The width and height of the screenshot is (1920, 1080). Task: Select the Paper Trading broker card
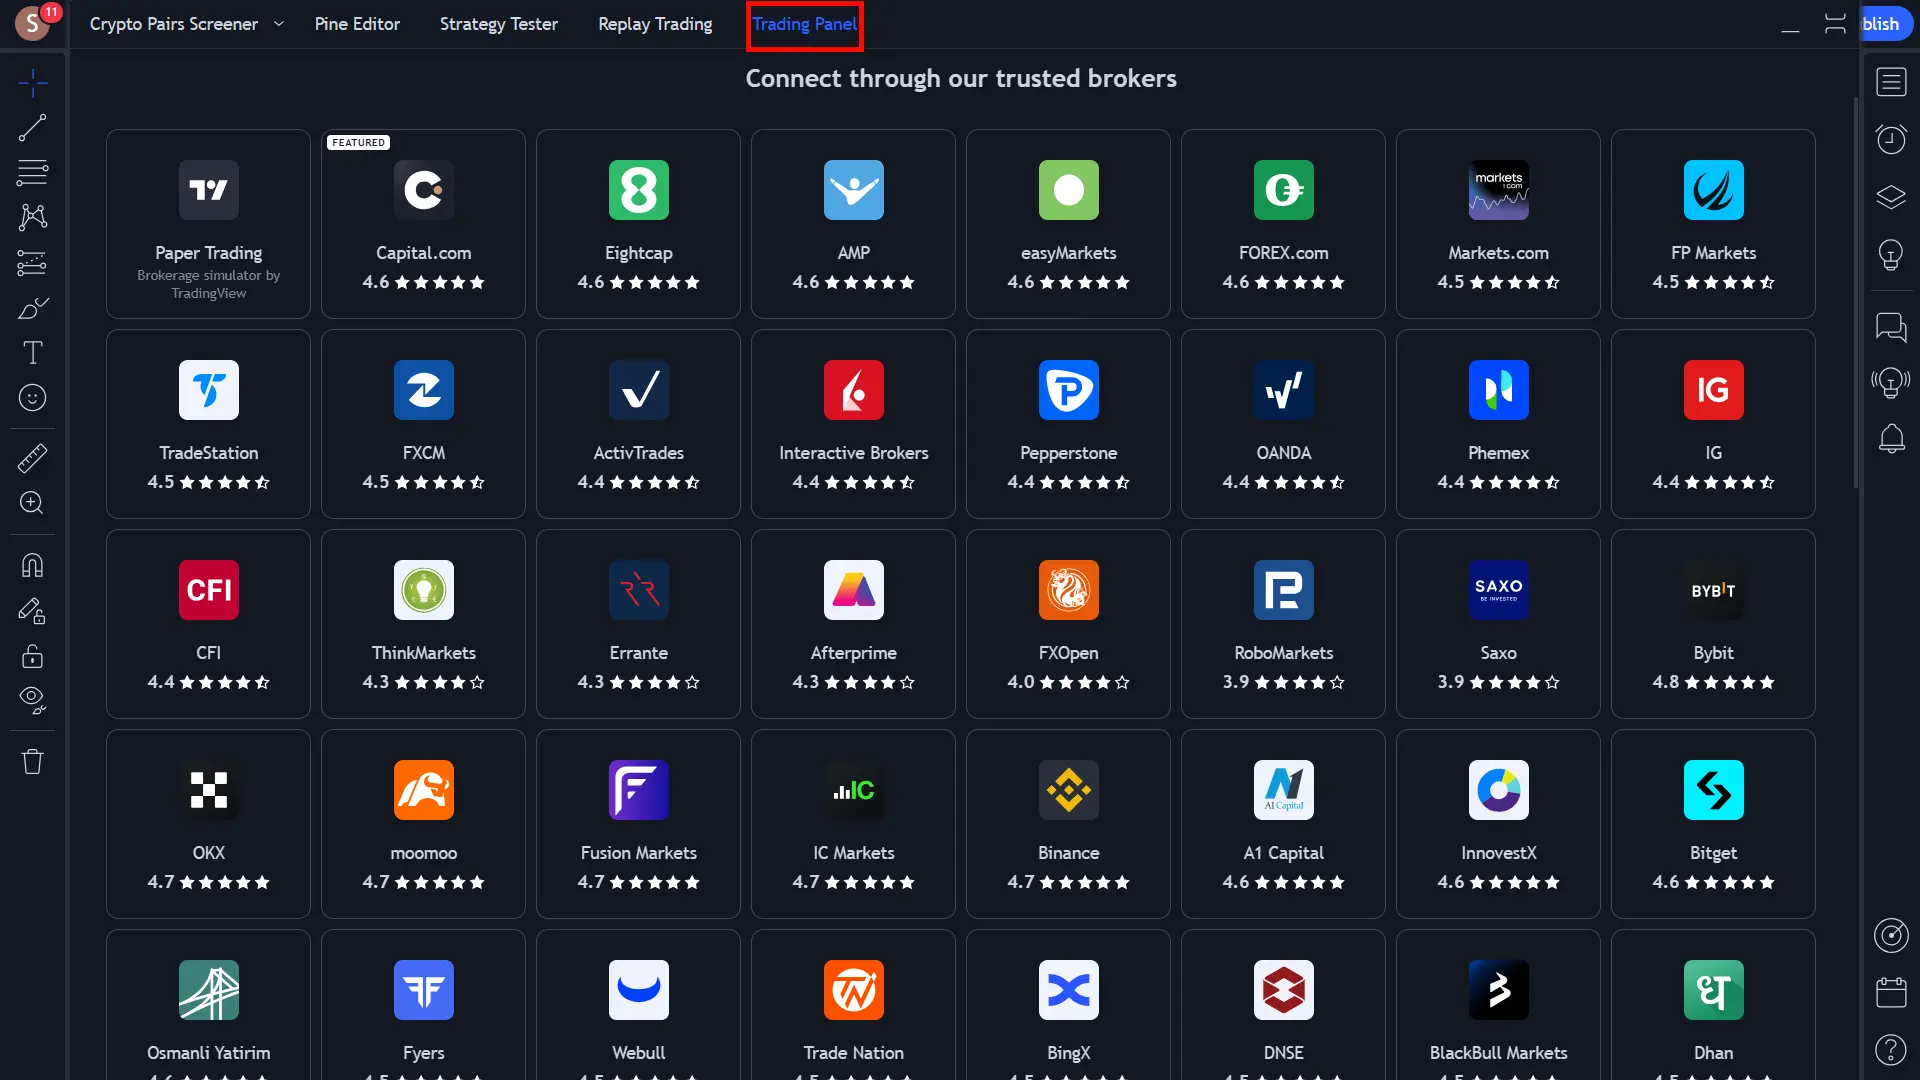(x=208, y=224)
